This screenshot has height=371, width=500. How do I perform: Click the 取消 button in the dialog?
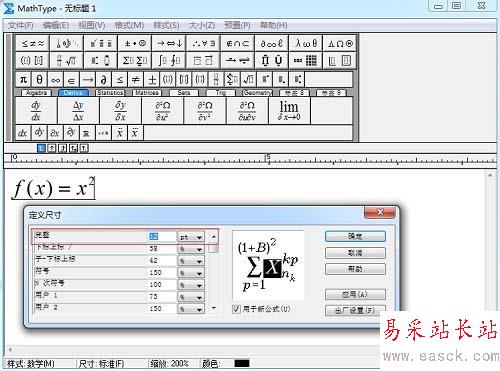coord(355,253)
